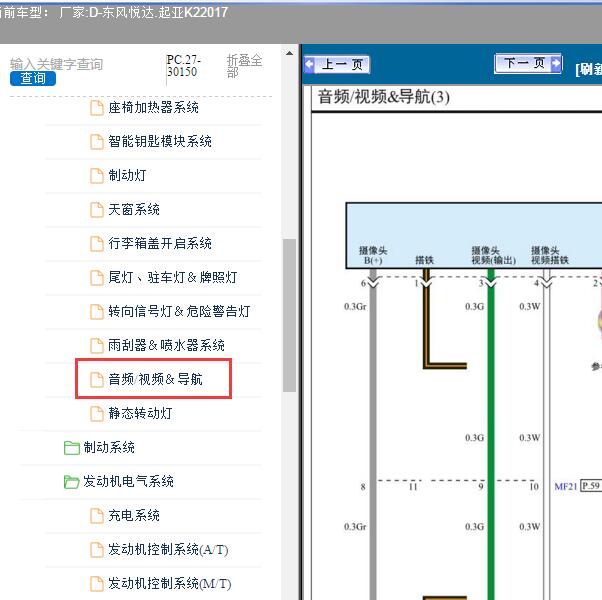Screen dimensions: 602x600
Task: Collapse the 发动机电气系统 folder
Action: [128, 481]
